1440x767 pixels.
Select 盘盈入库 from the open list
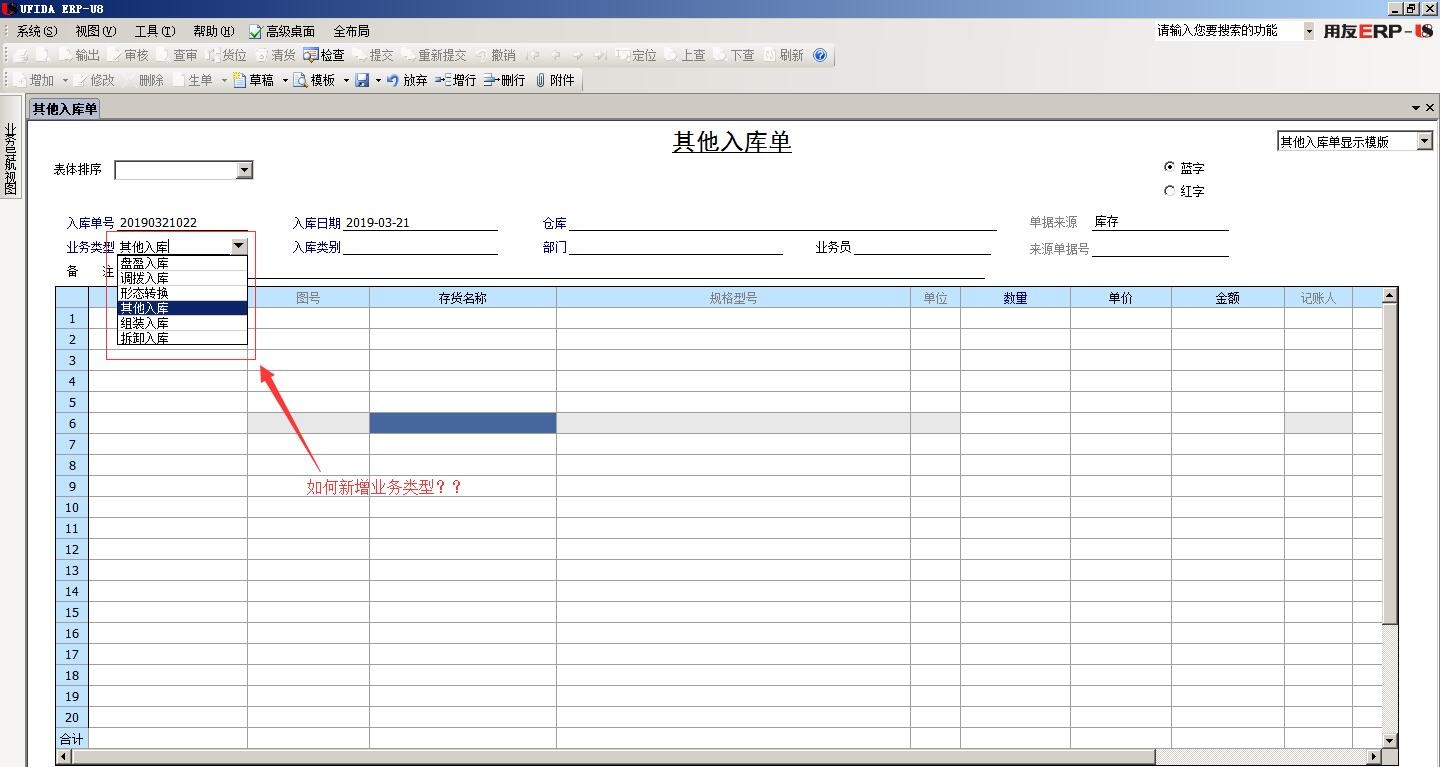pos(143,263)
